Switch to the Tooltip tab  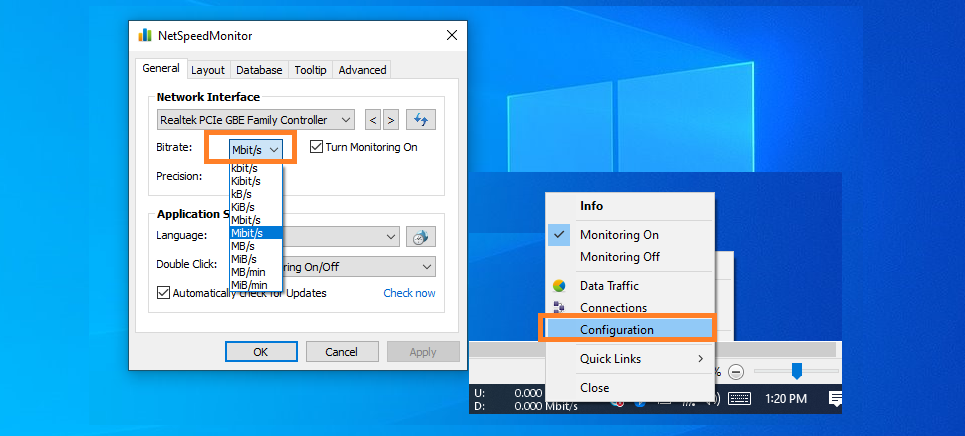[x=310, y=70]
